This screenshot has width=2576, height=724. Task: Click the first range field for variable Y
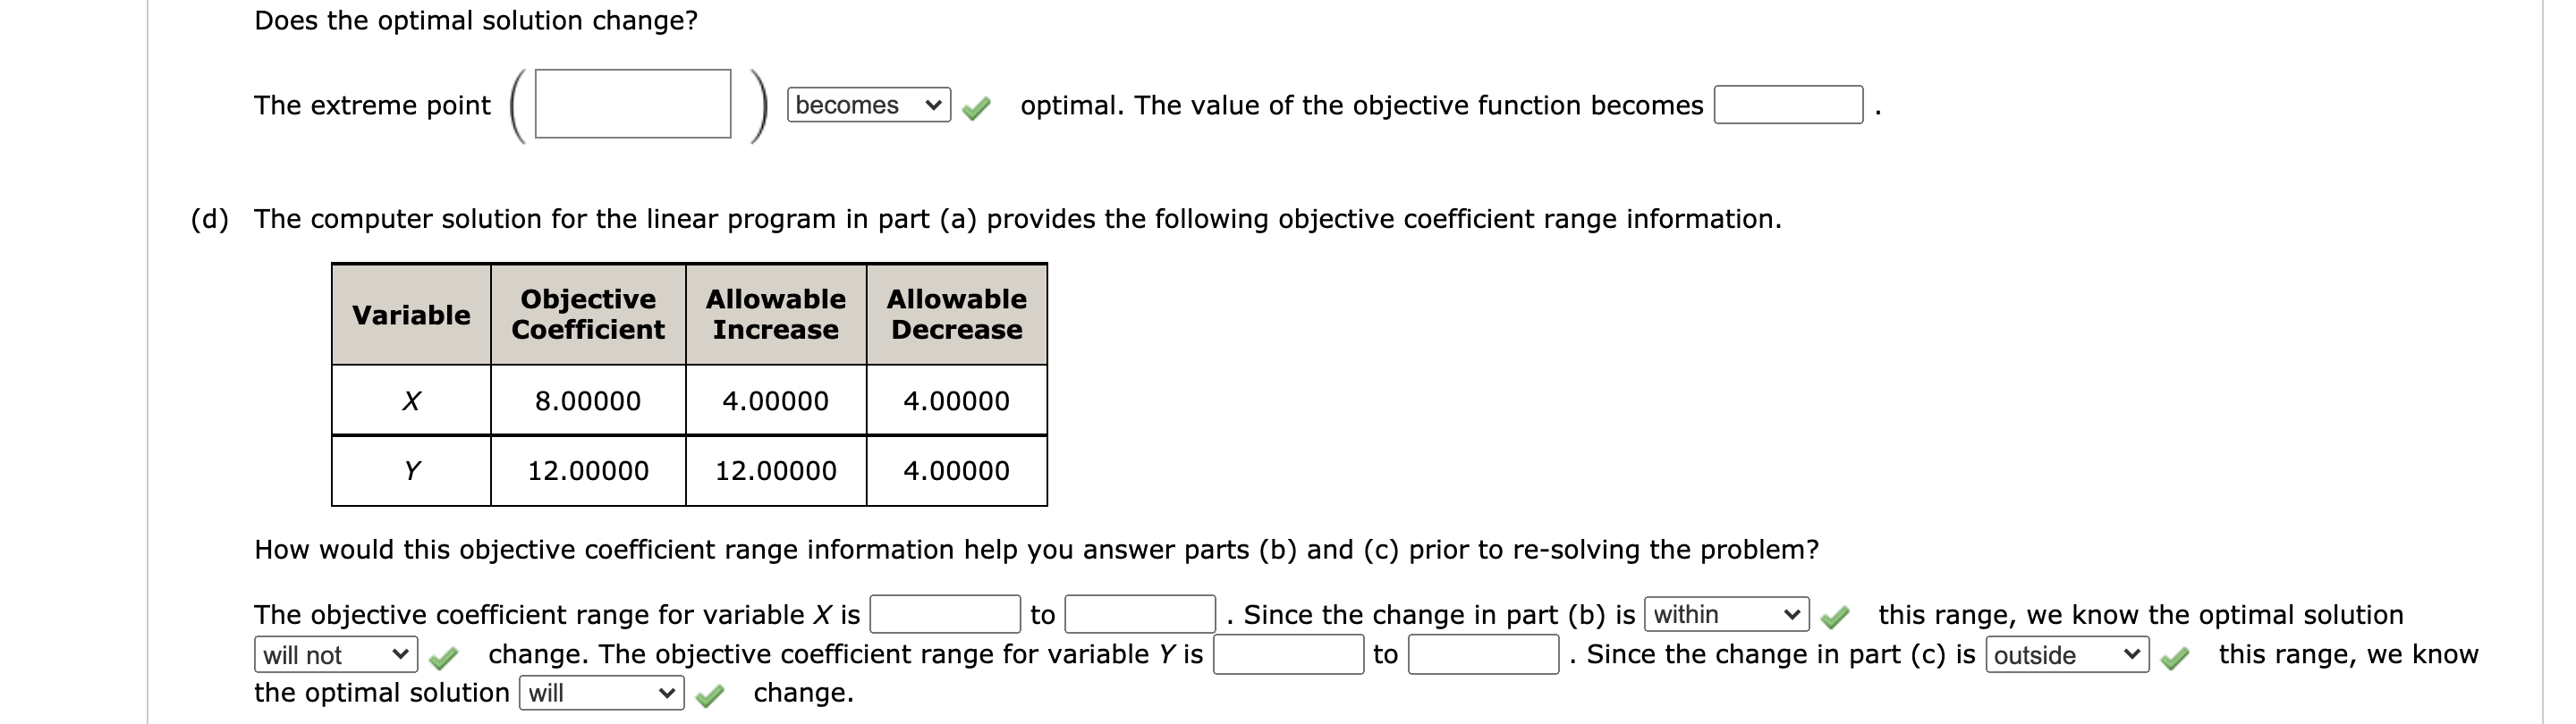pyautogui.click(x=1288, y=655)
